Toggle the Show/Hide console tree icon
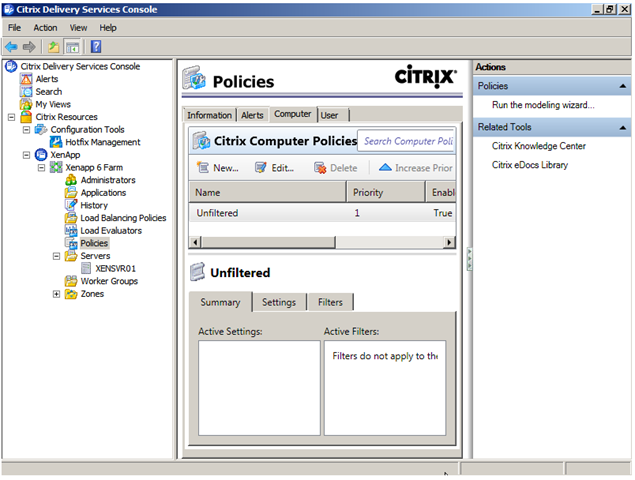 tap(72, 47)
